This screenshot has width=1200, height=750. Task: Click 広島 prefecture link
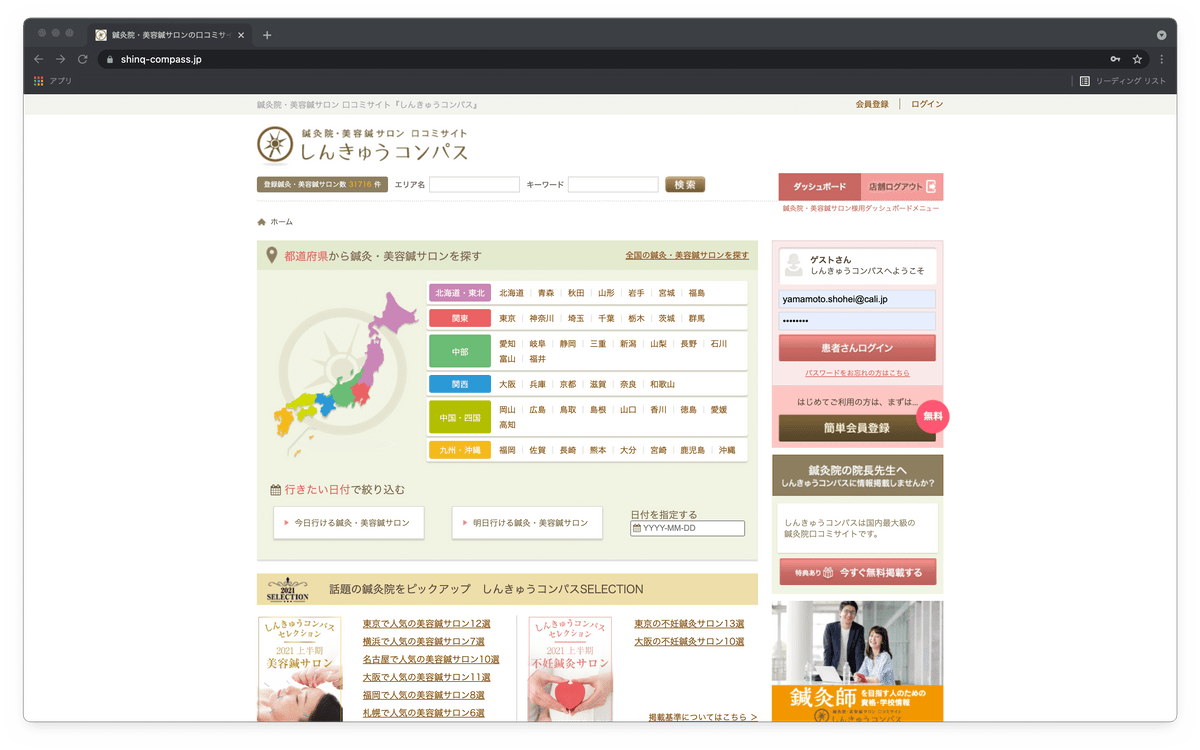(538, 410)
